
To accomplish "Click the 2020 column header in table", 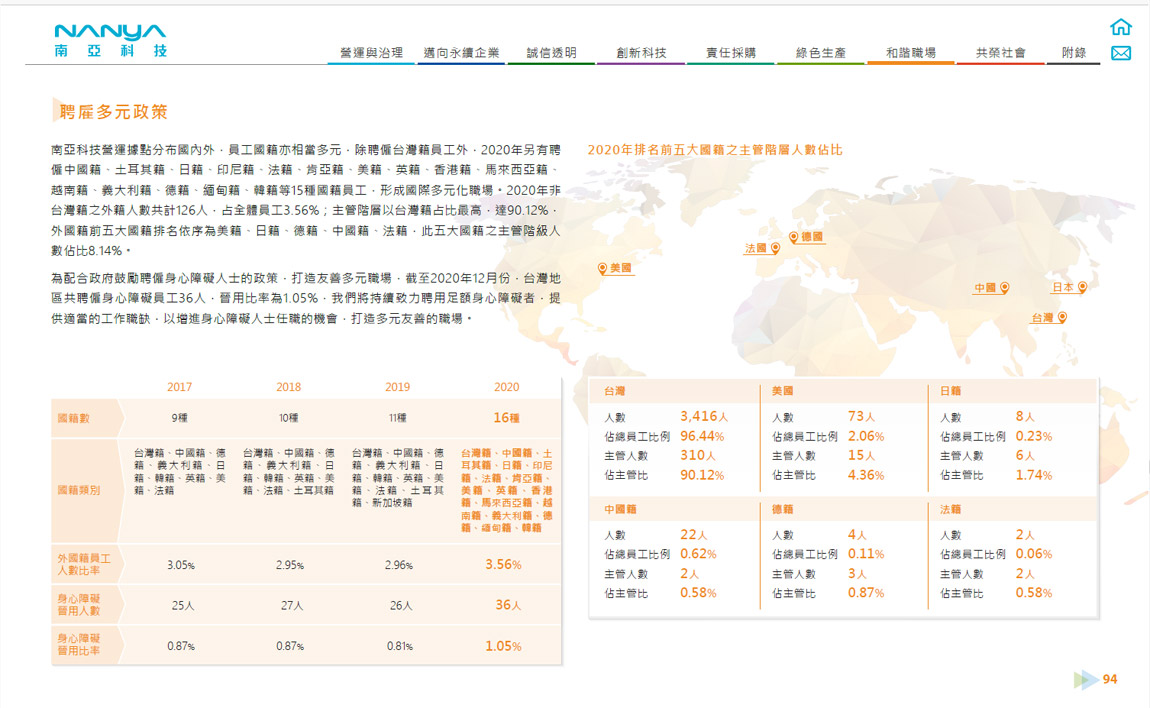I will click(x=507, y=387).
